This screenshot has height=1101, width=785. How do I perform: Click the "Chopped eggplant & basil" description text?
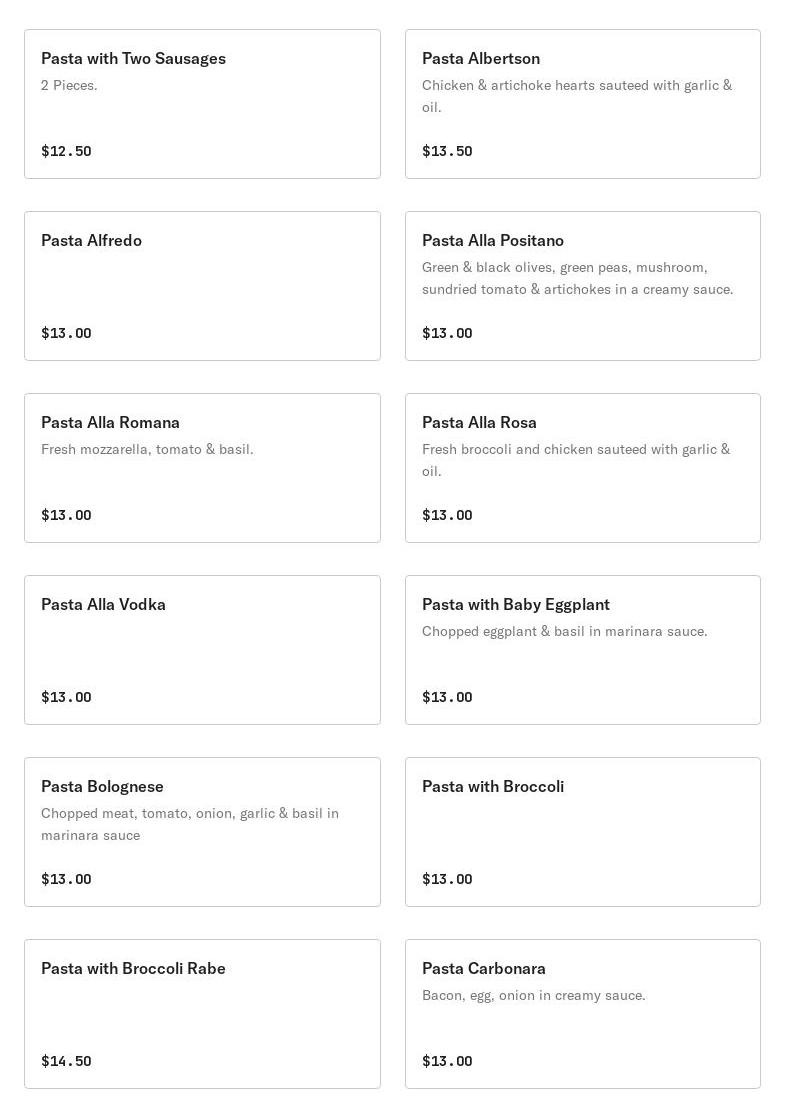pyautogui.click(x=564, y=632)
